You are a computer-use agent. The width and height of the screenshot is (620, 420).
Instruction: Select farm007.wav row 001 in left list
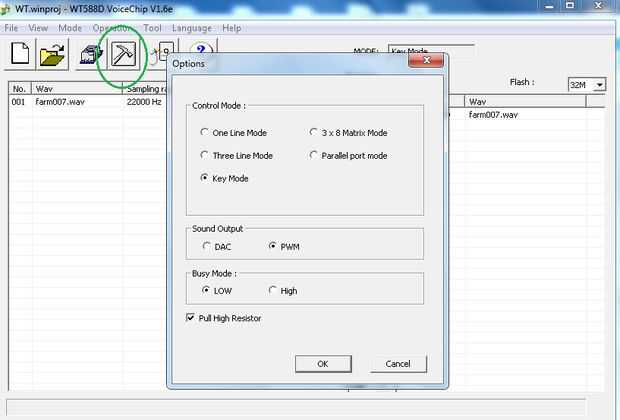point(87,102)
